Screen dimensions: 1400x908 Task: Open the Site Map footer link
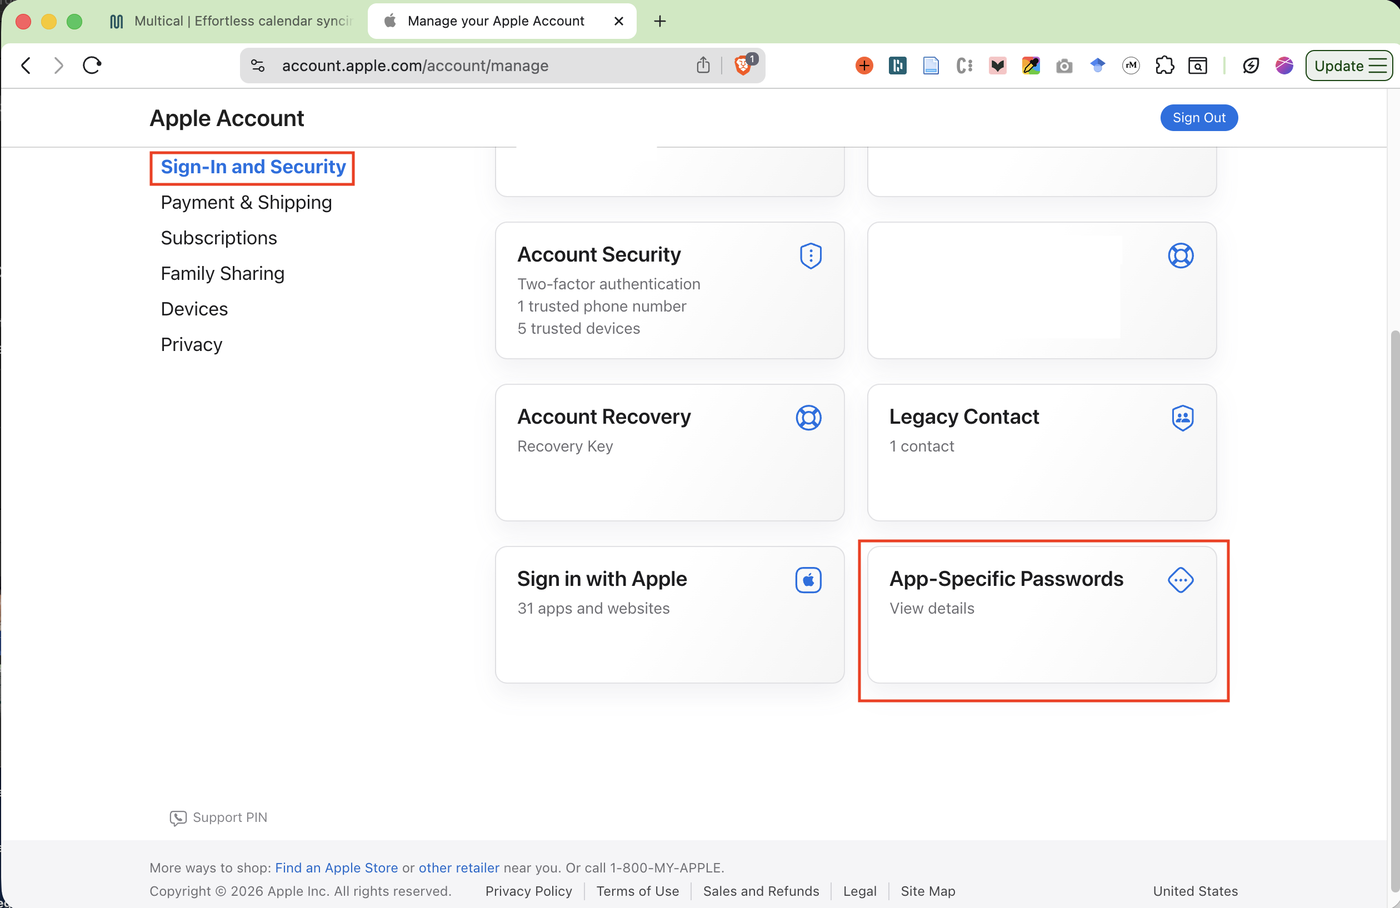click(x=928, y=891)
